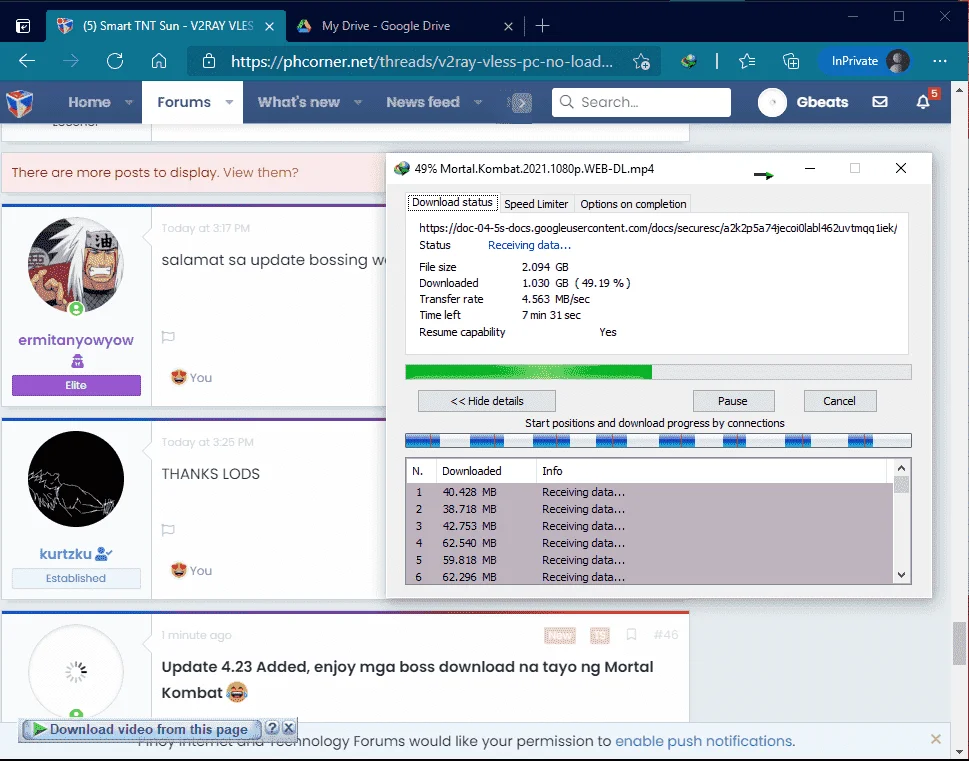Open post #46 permalink

(x=666, y=635)
